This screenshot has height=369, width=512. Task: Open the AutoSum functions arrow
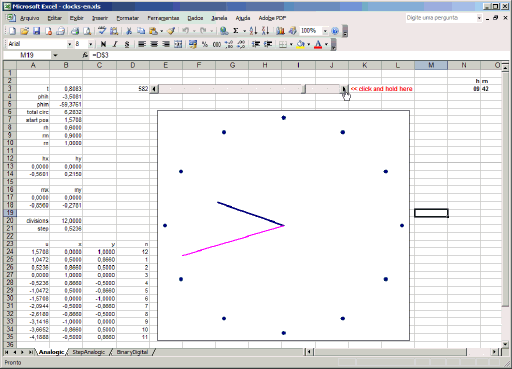[244, 31]
